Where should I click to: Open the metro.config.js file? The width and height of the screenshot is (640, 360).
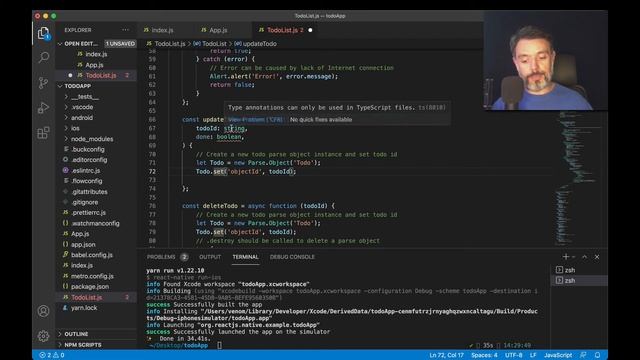92,276
